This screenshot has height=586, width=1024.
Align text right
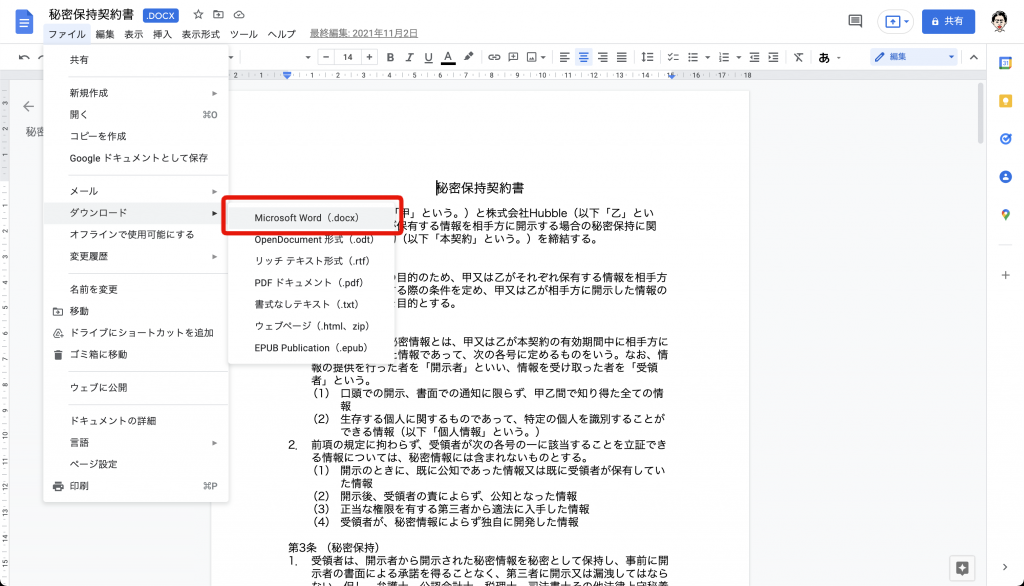coord(602,57)
